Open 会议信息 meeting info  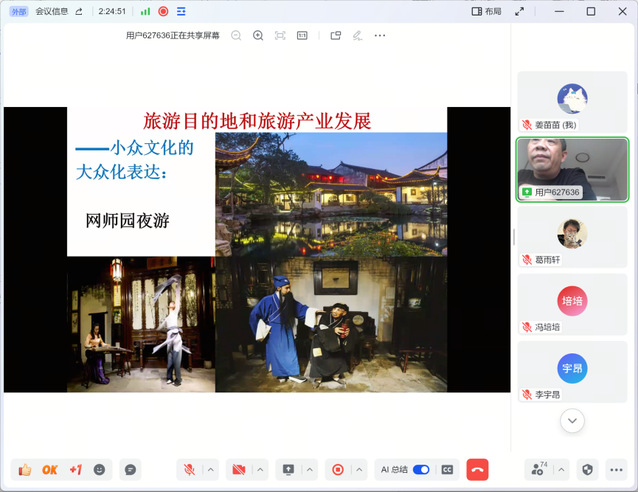(x=53, y=11)
